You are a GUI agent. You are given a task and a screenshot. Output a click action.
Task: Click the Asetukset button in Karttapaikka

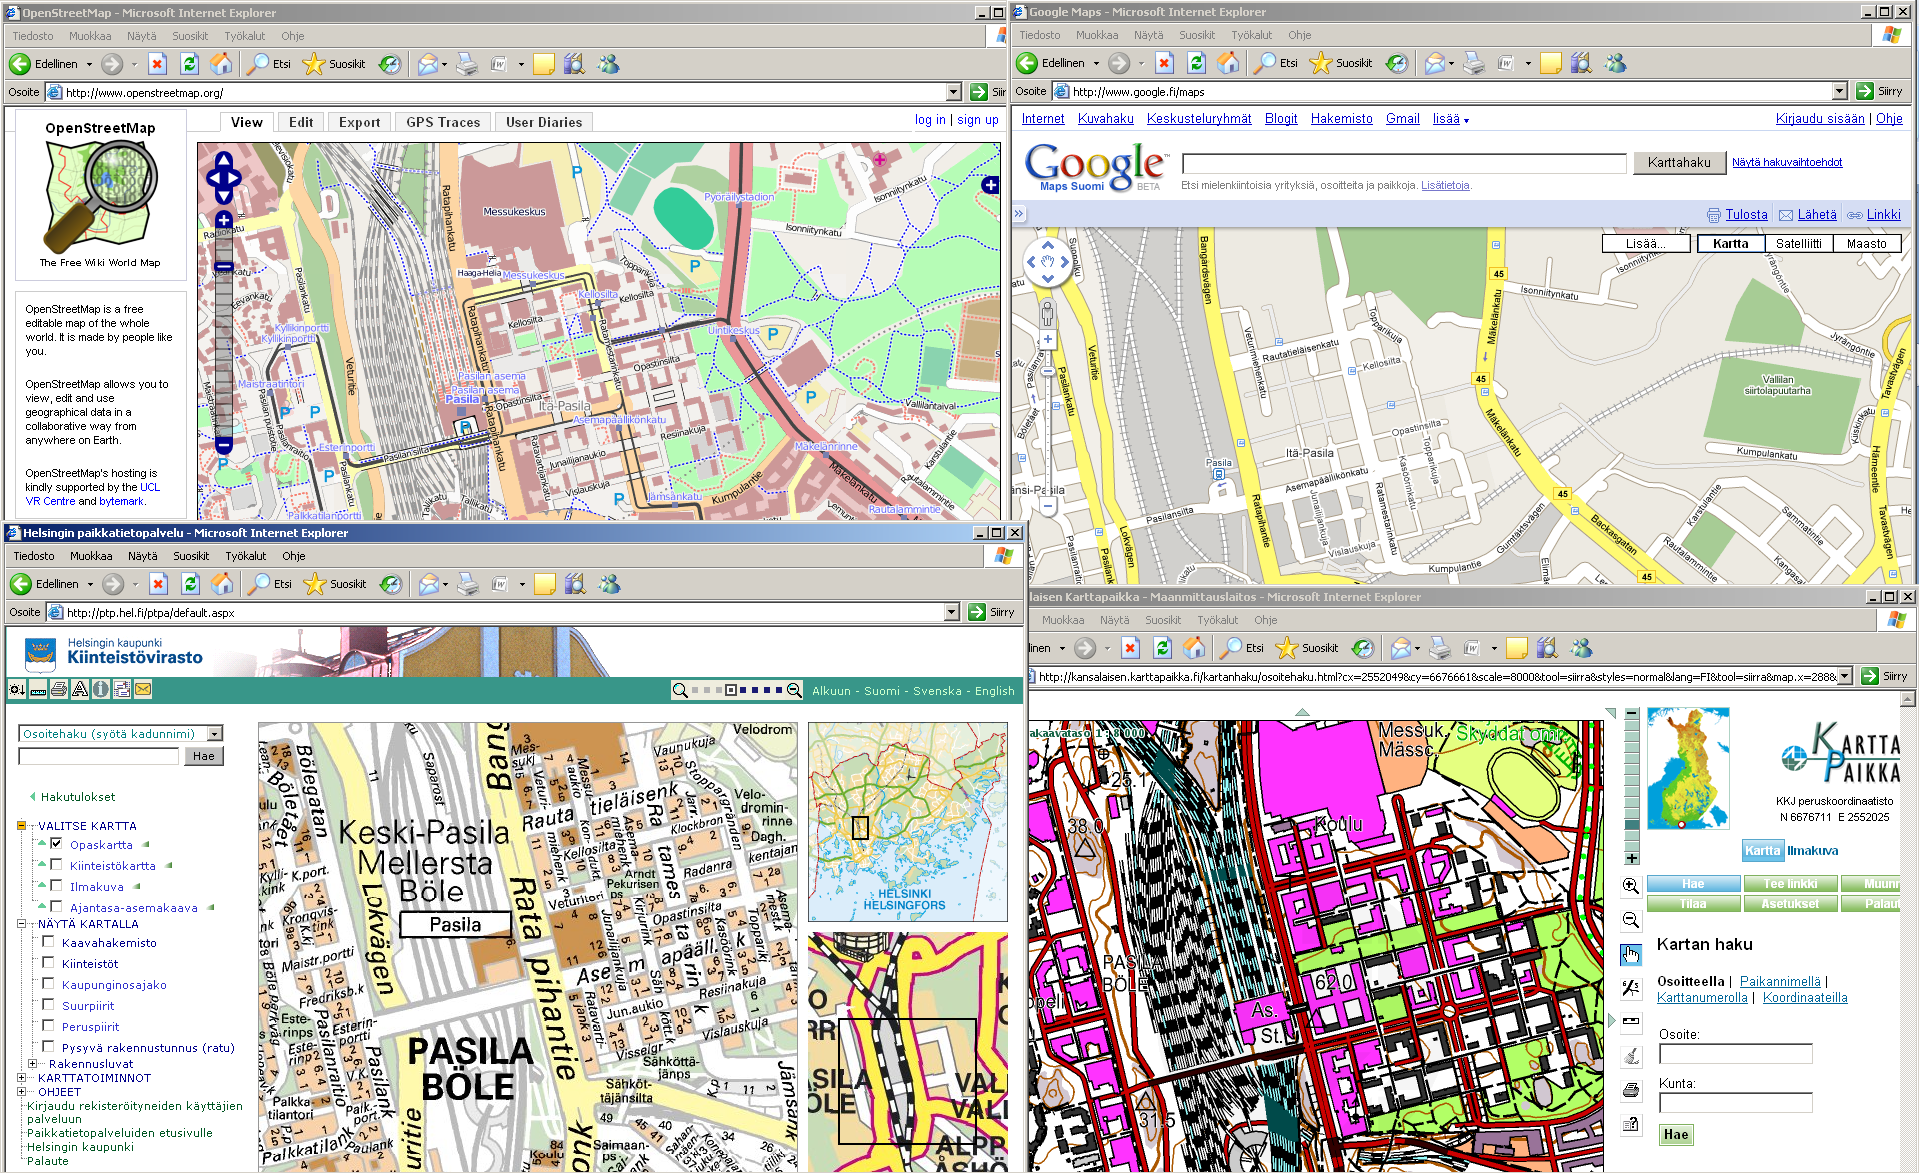click(1790, 904)
